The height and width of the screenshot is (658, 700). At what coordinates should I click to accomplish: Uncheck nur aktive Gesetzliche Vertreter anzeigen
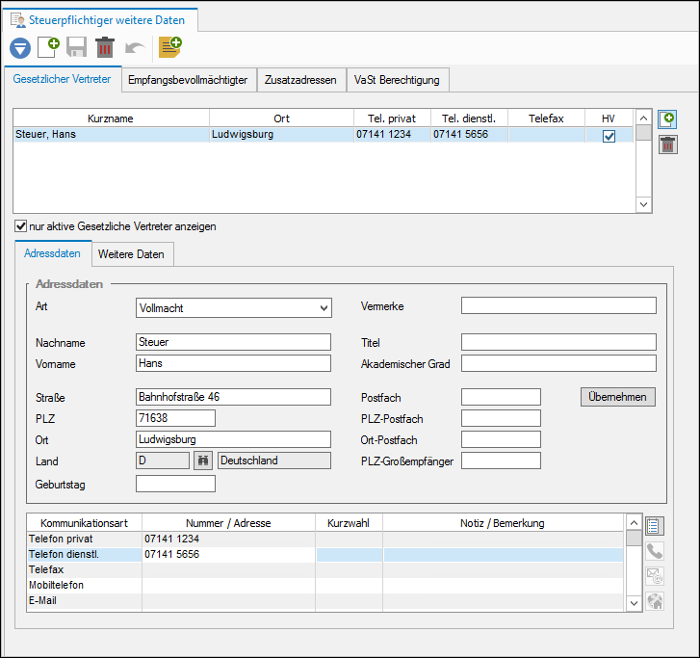[x=21, y=226]
